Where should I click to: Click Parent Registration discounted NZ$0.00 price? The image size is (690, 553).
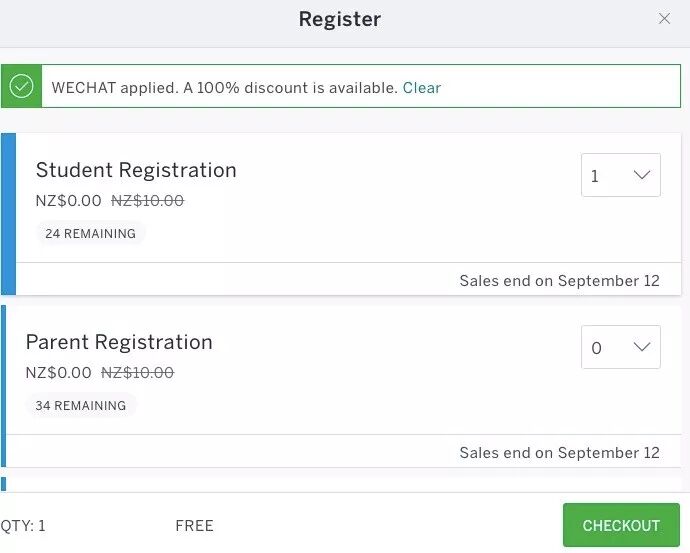pos(59,373)
